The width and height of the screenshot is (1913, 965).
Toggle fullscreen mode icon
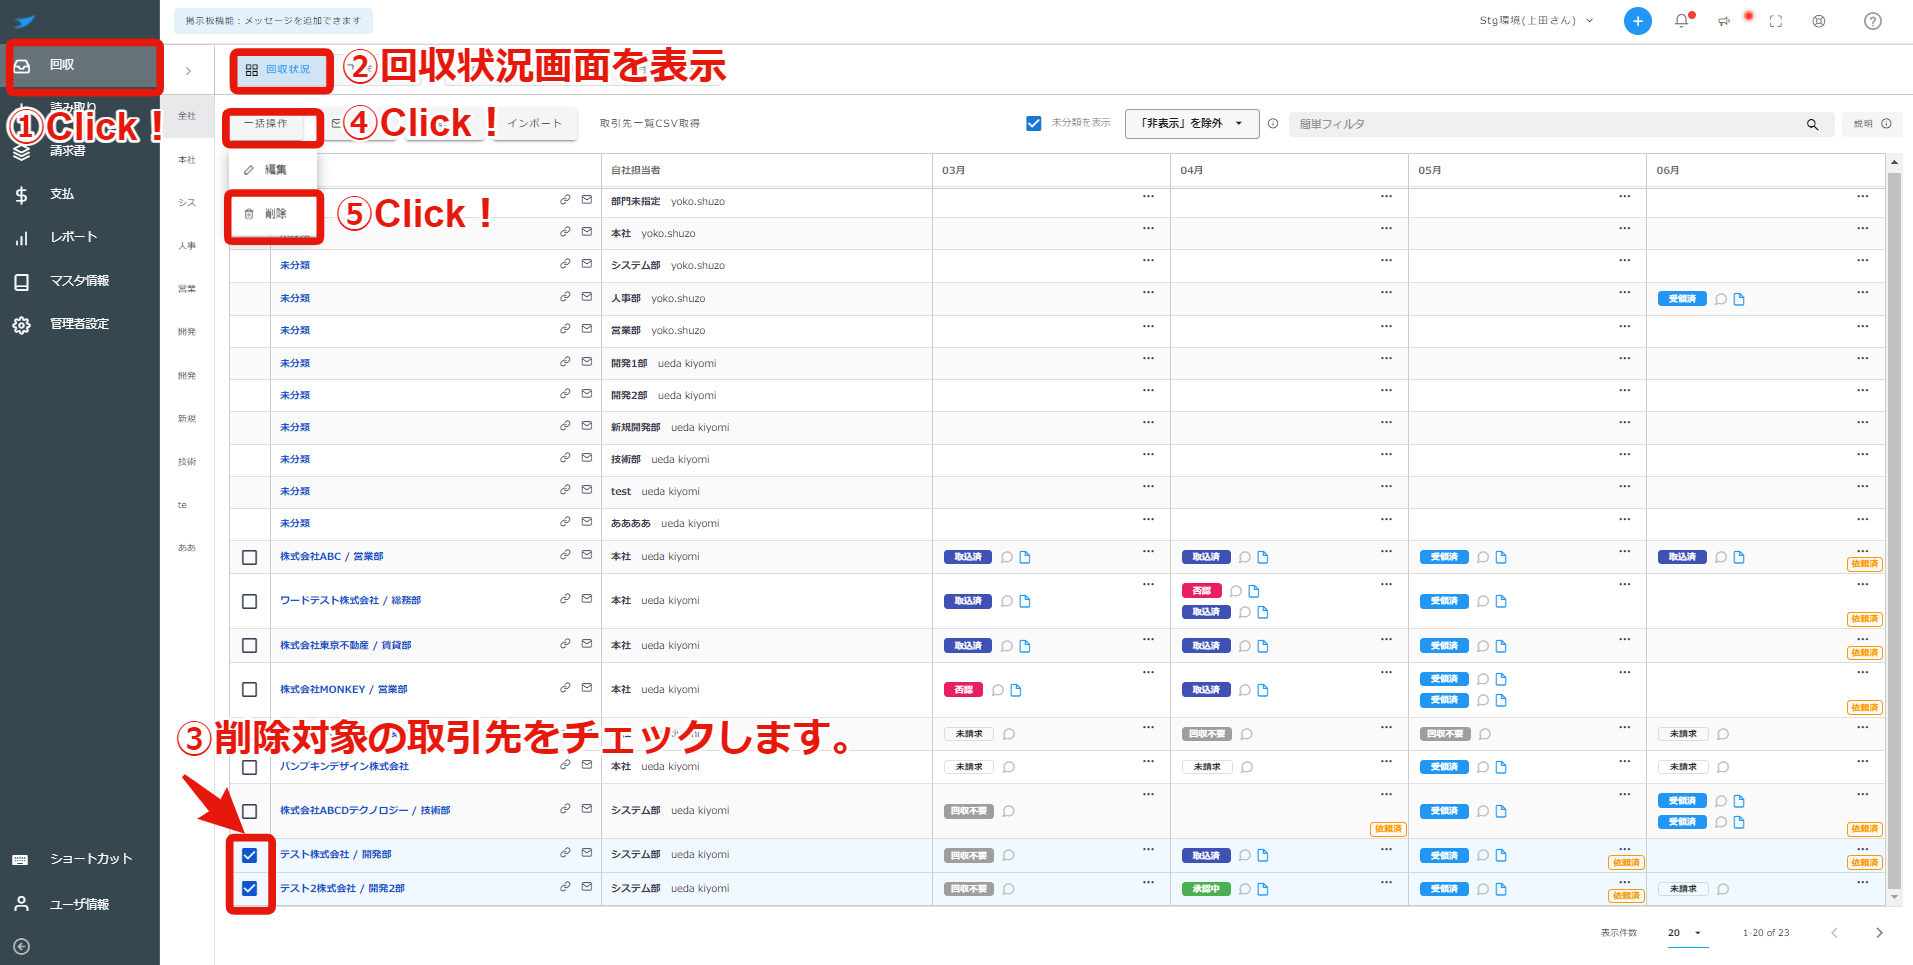click(x=1776, y=21)
